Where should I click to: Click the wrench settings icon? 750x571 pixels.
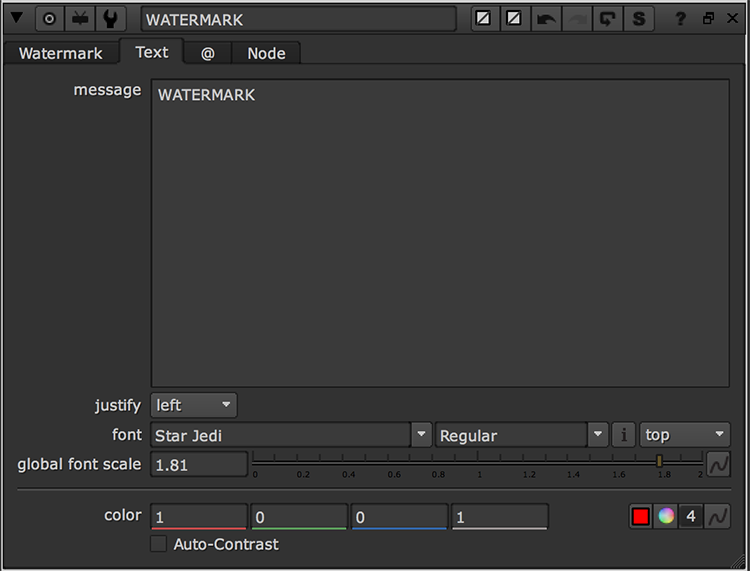(109, 19)
